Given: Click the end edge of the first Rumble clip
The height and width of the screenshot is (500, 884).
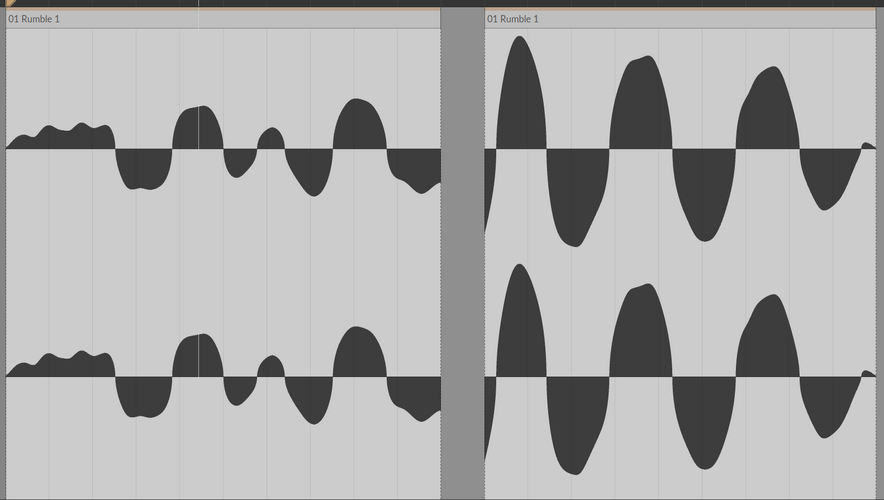Looking at the screenshot, I should coord(440,254).
